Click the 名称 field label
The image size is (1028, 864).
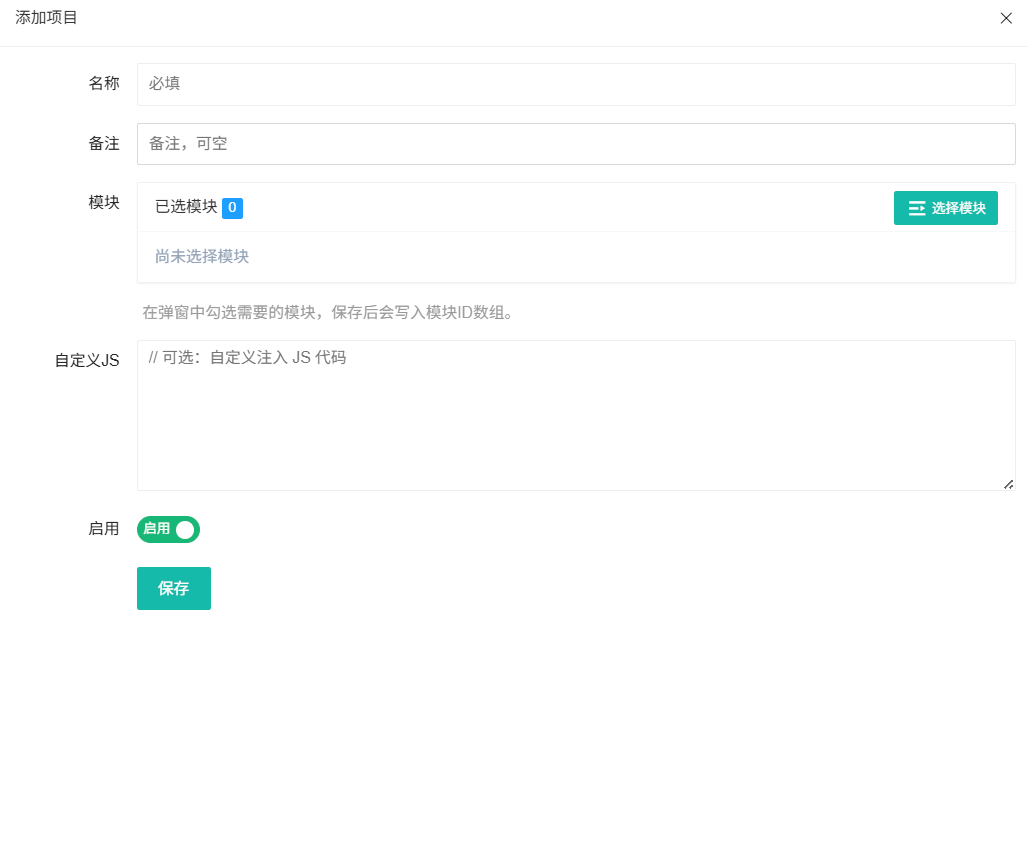[104, 84]
